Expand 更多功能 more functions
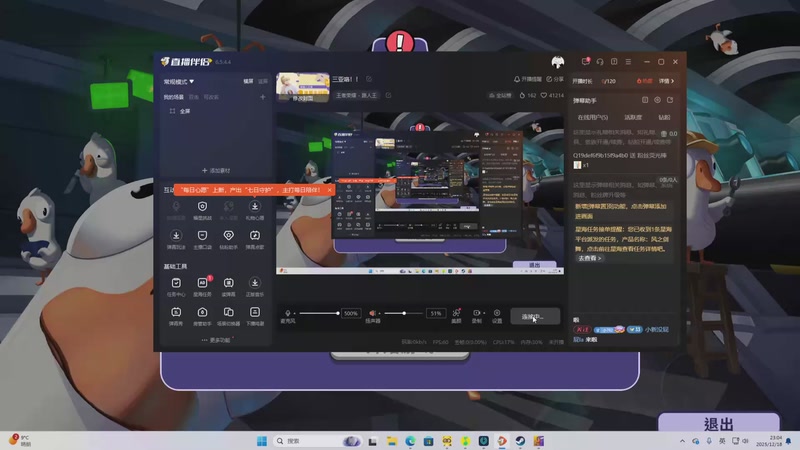This screenshot has height=450, width=800. pos(218,340)
